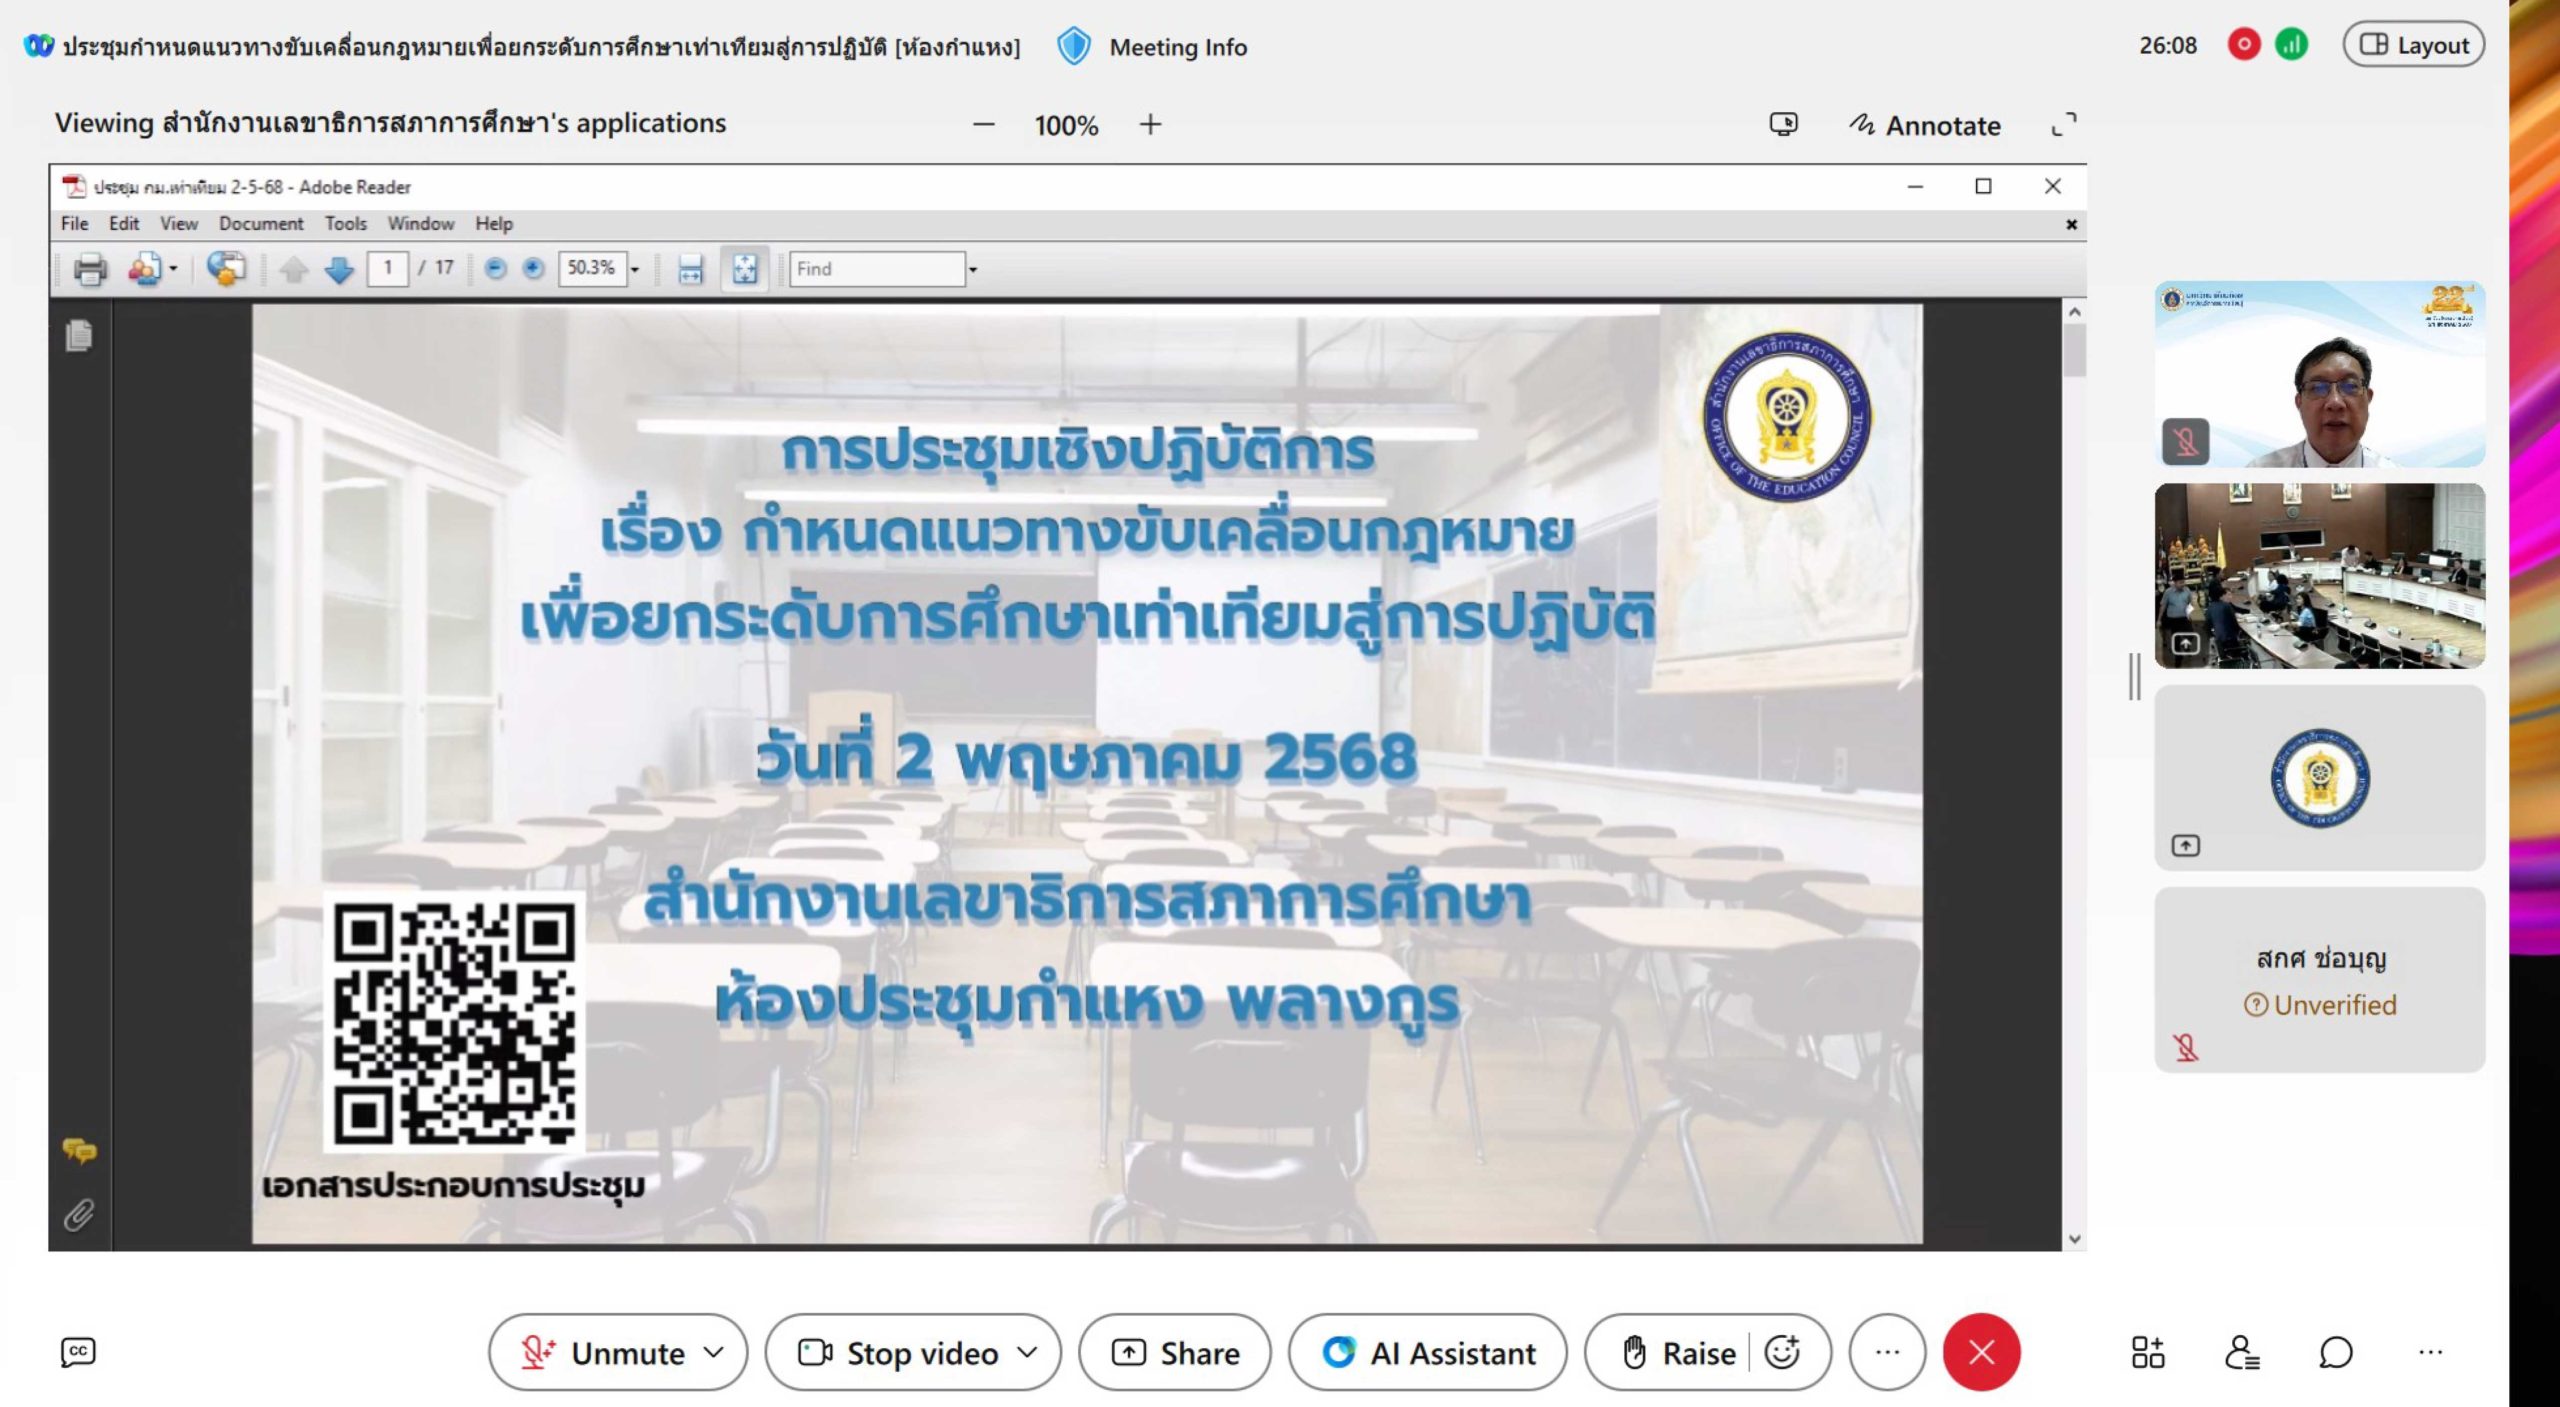Viewport: 2560px width, 1407px height.
Task: Open the Share content button
Action: pos(1175,1353)
